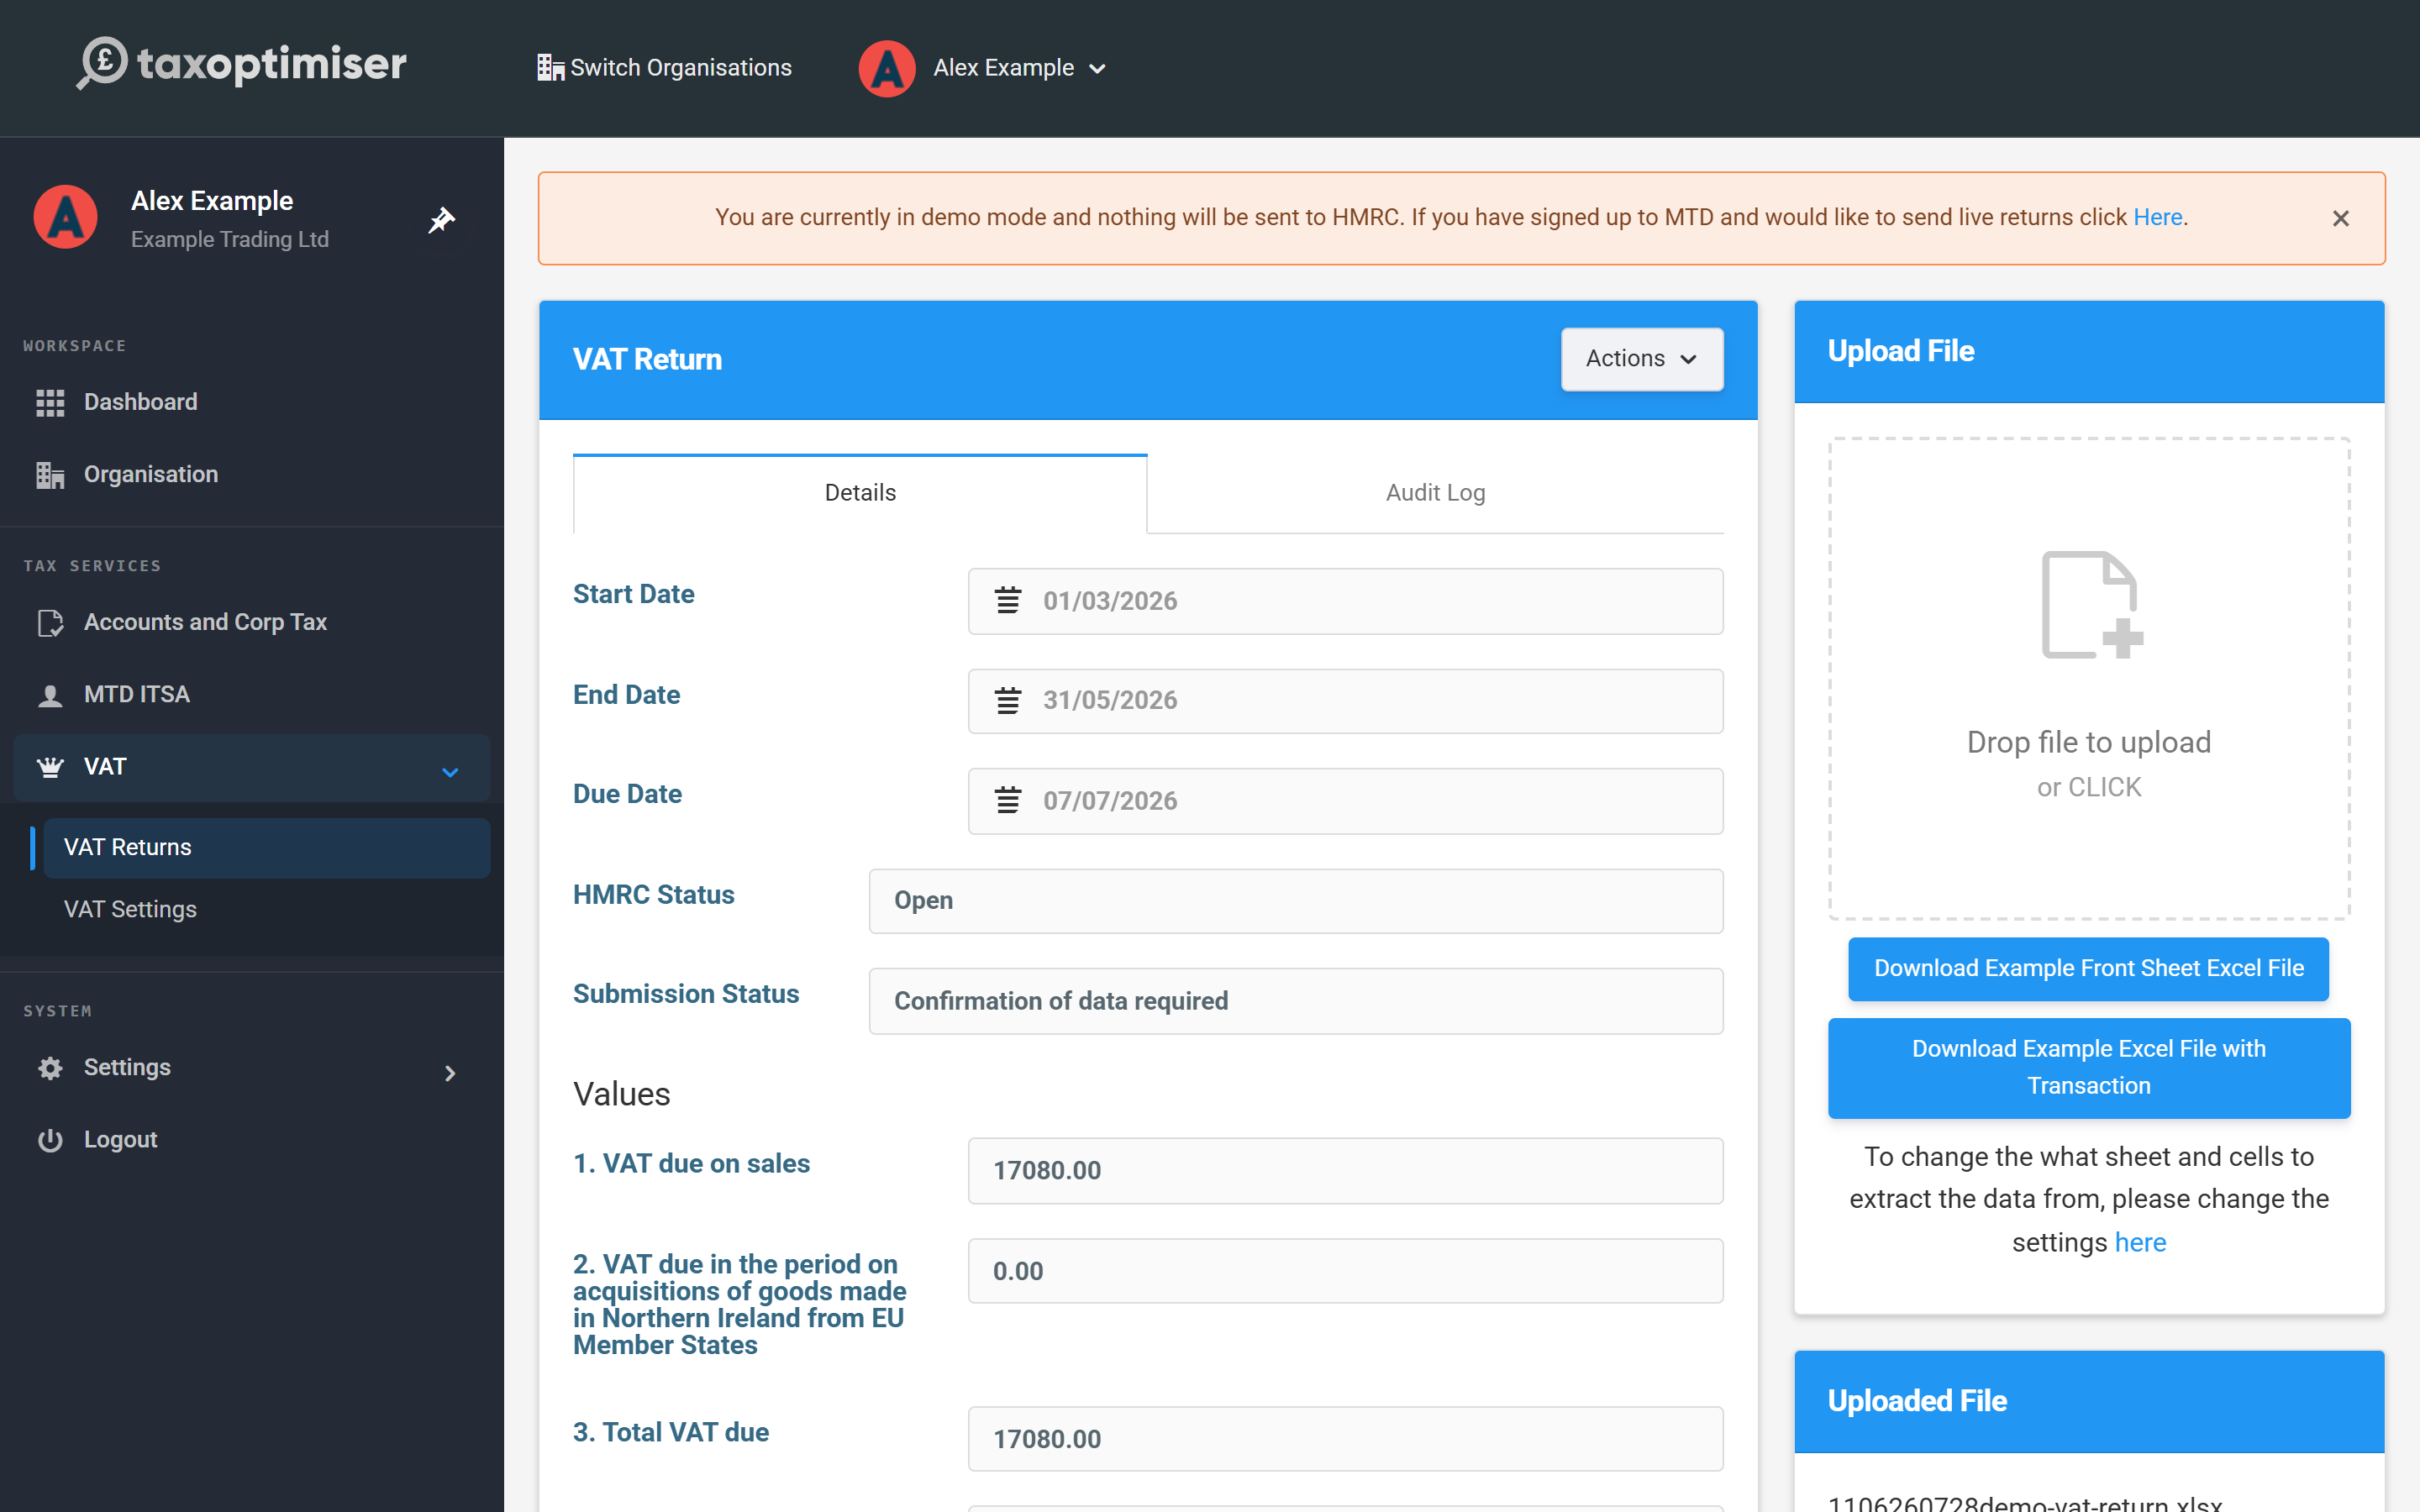Select VAT Returns submenu item
2420x1512 pixels.
pos(266,848)
